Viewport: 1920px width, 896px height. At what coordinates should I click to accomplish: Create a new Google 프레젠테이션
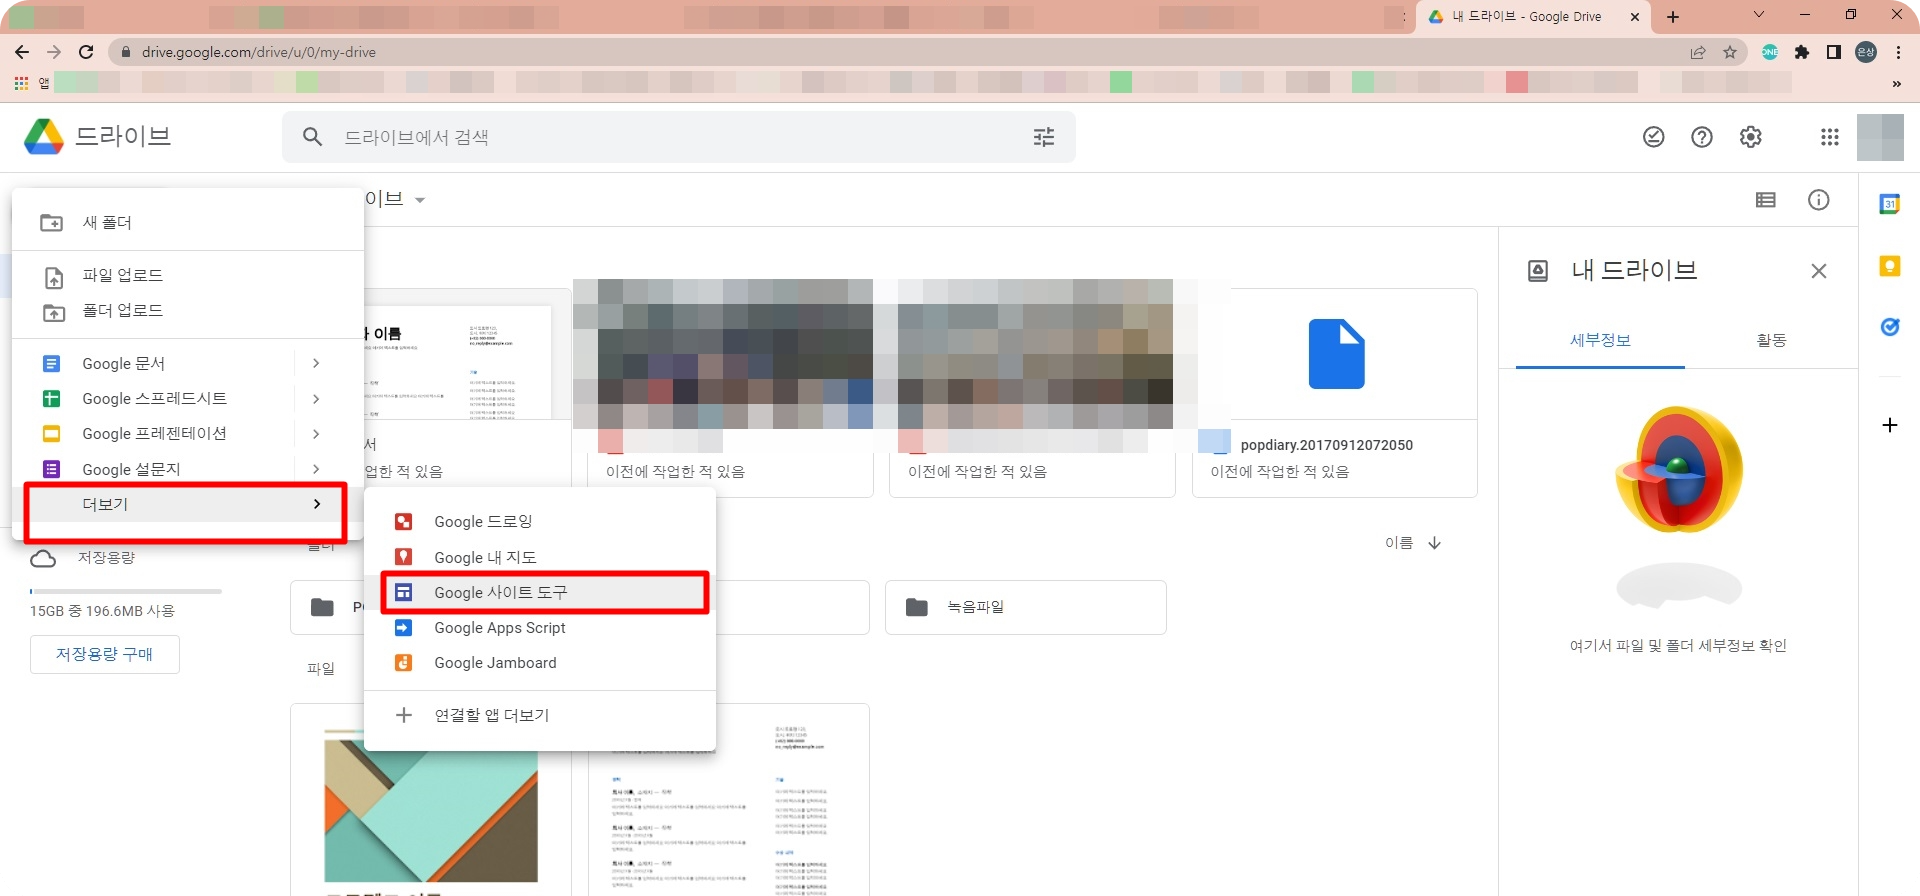(153, 433)
